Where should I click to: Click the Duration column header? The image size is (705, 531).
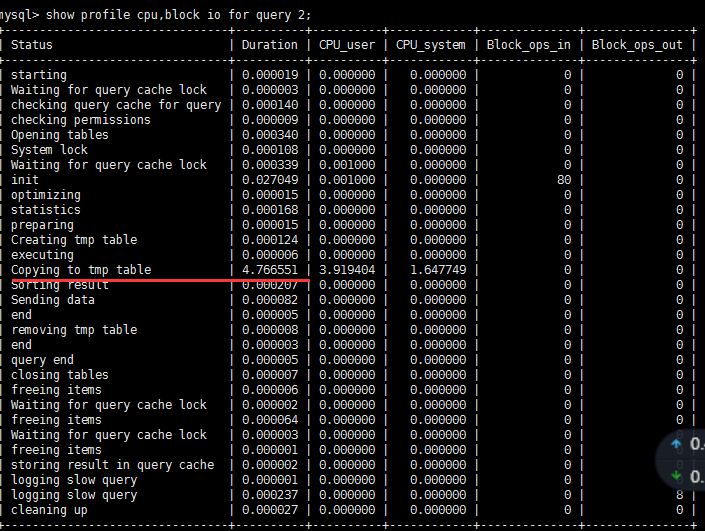tap(270, 45)
